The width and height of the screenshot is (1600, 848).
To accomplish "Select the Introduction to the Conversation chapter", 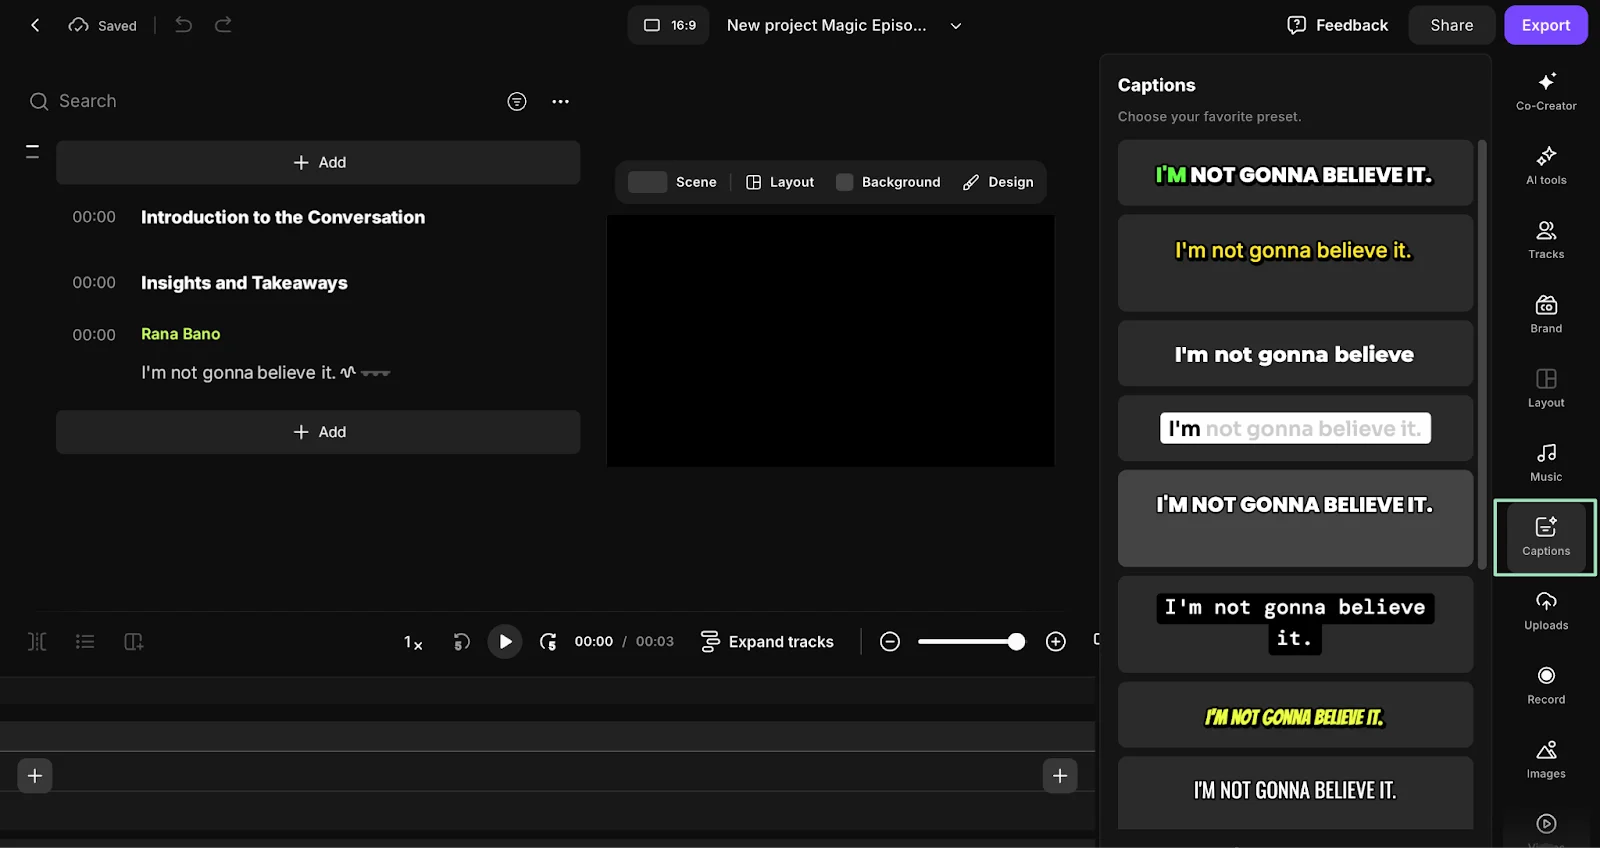I will [x=283, y=217].
